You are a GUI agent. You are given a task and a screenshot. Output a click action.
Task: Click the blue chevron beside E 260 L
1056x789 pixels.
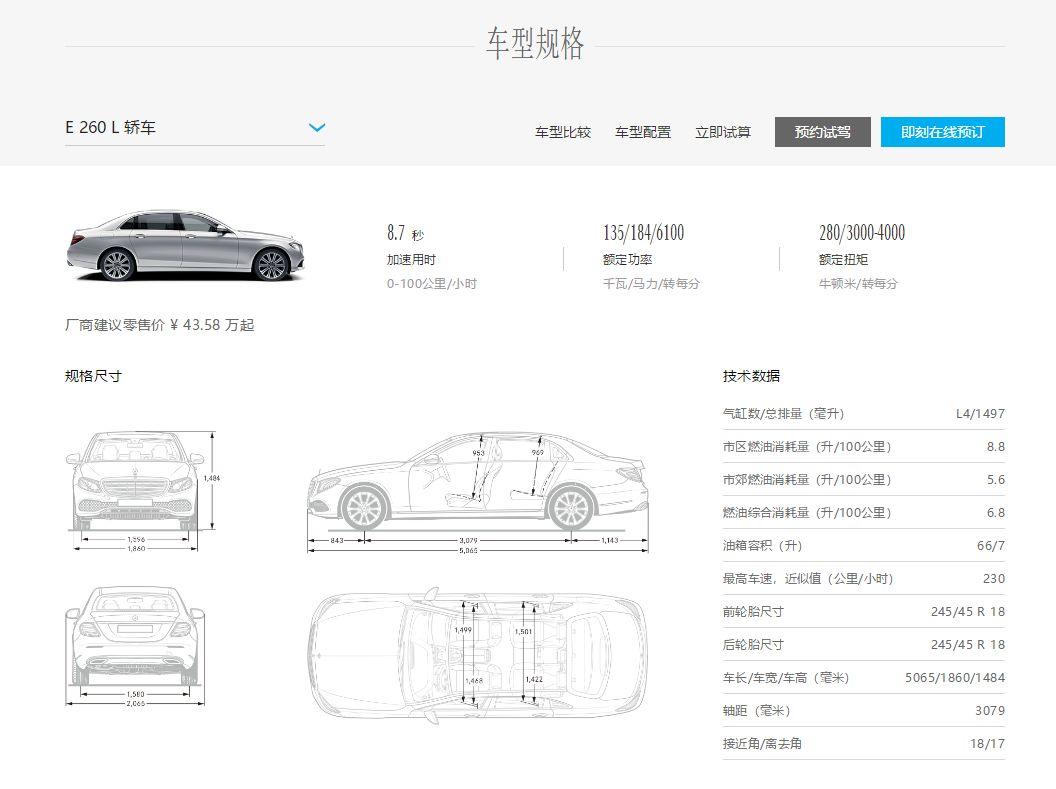(x=317, y=128)
